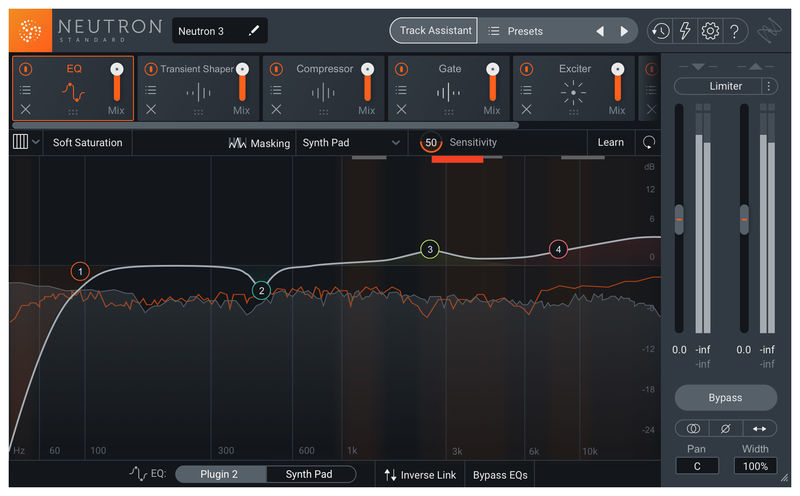This screenshot has width=800, height=496.
Task: Toggle the Transient Shaper power button
Action: coord(151,69)
